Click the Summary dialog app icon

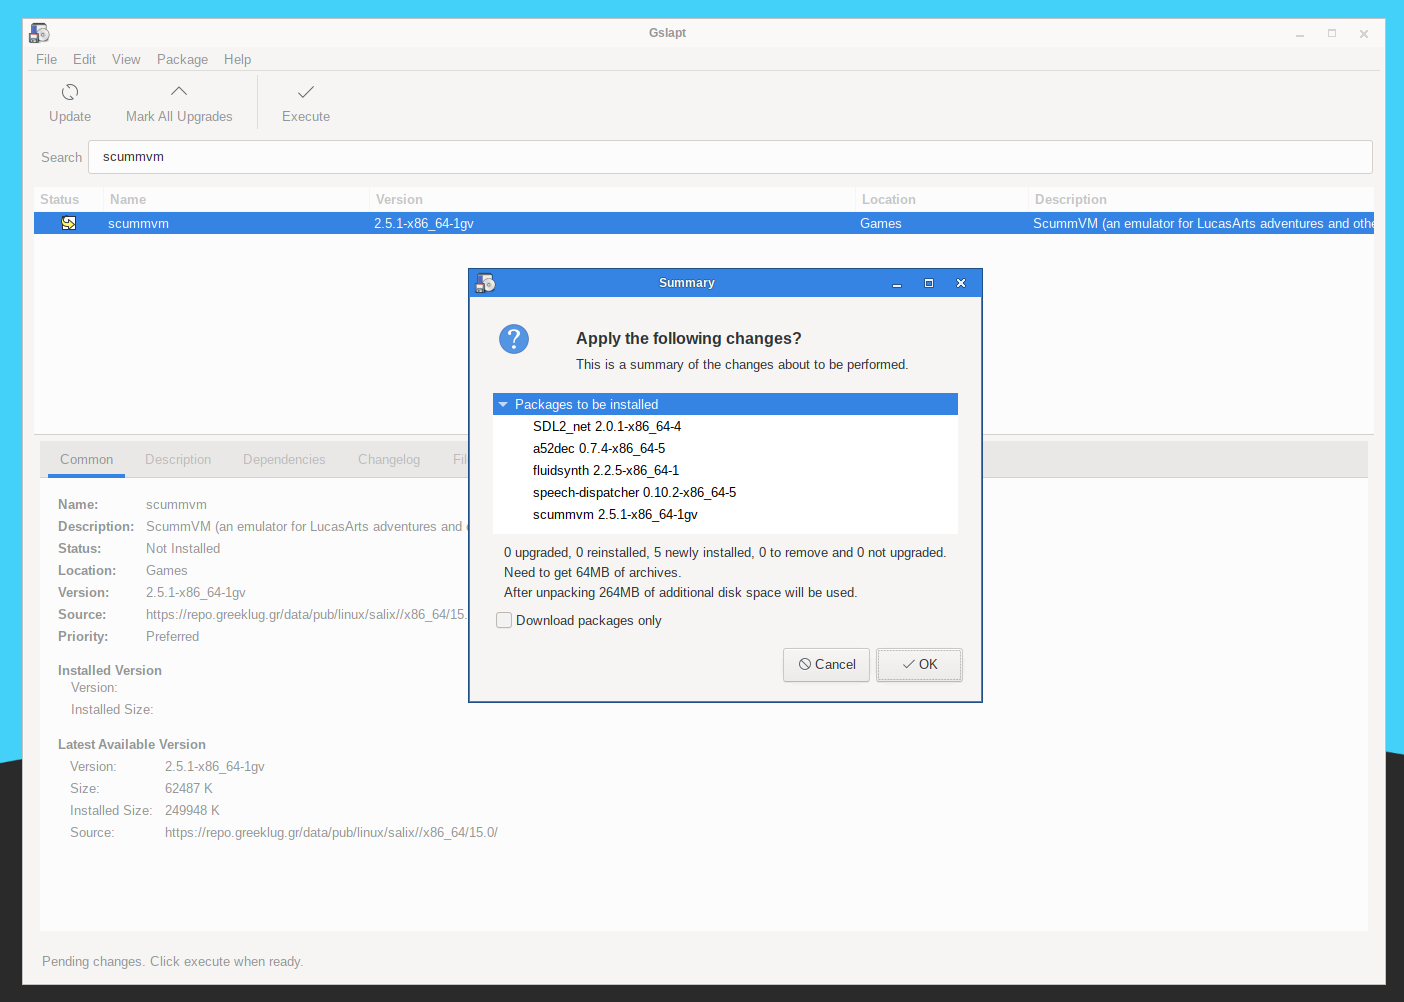[486, 283]
